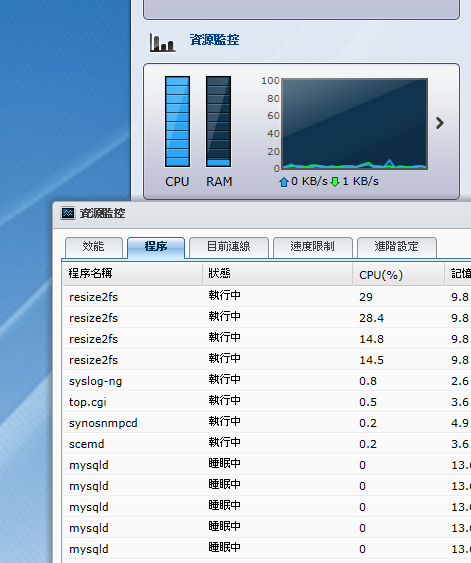Click the right chevron arrow beside the network graph
471x563 pixels.
coord(440,123)
